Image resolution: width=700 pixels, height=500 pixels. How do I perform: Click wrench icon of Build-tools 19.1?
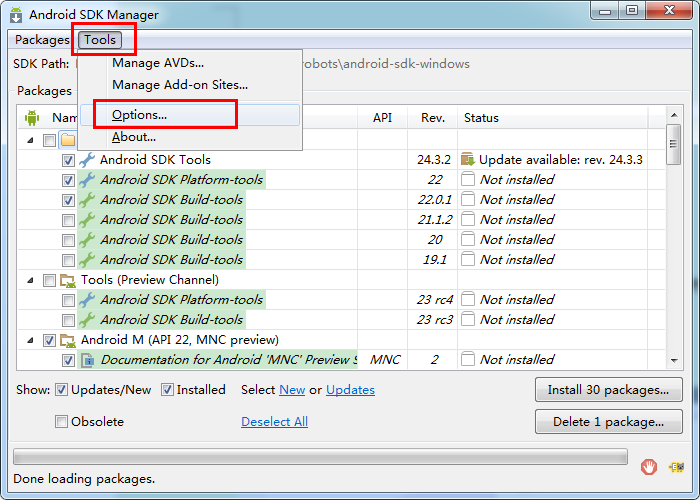87,260
